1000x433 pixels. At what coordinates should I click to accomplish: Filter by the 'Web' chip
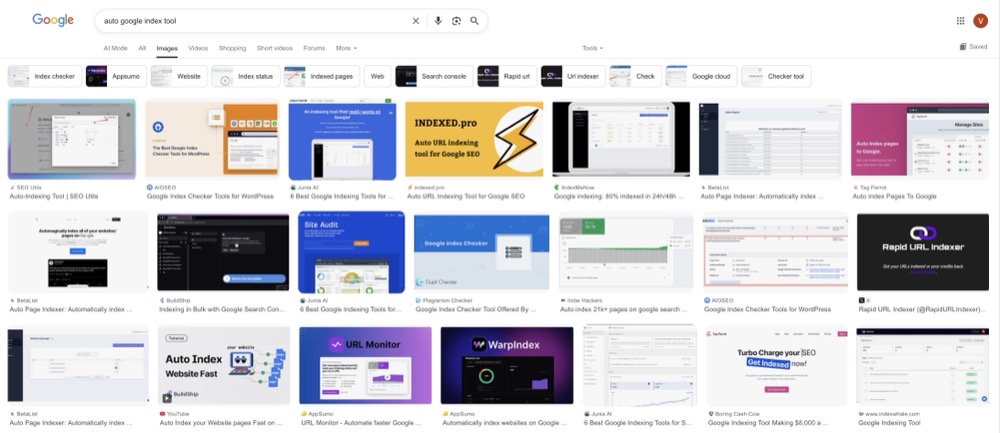click(378, 77)
